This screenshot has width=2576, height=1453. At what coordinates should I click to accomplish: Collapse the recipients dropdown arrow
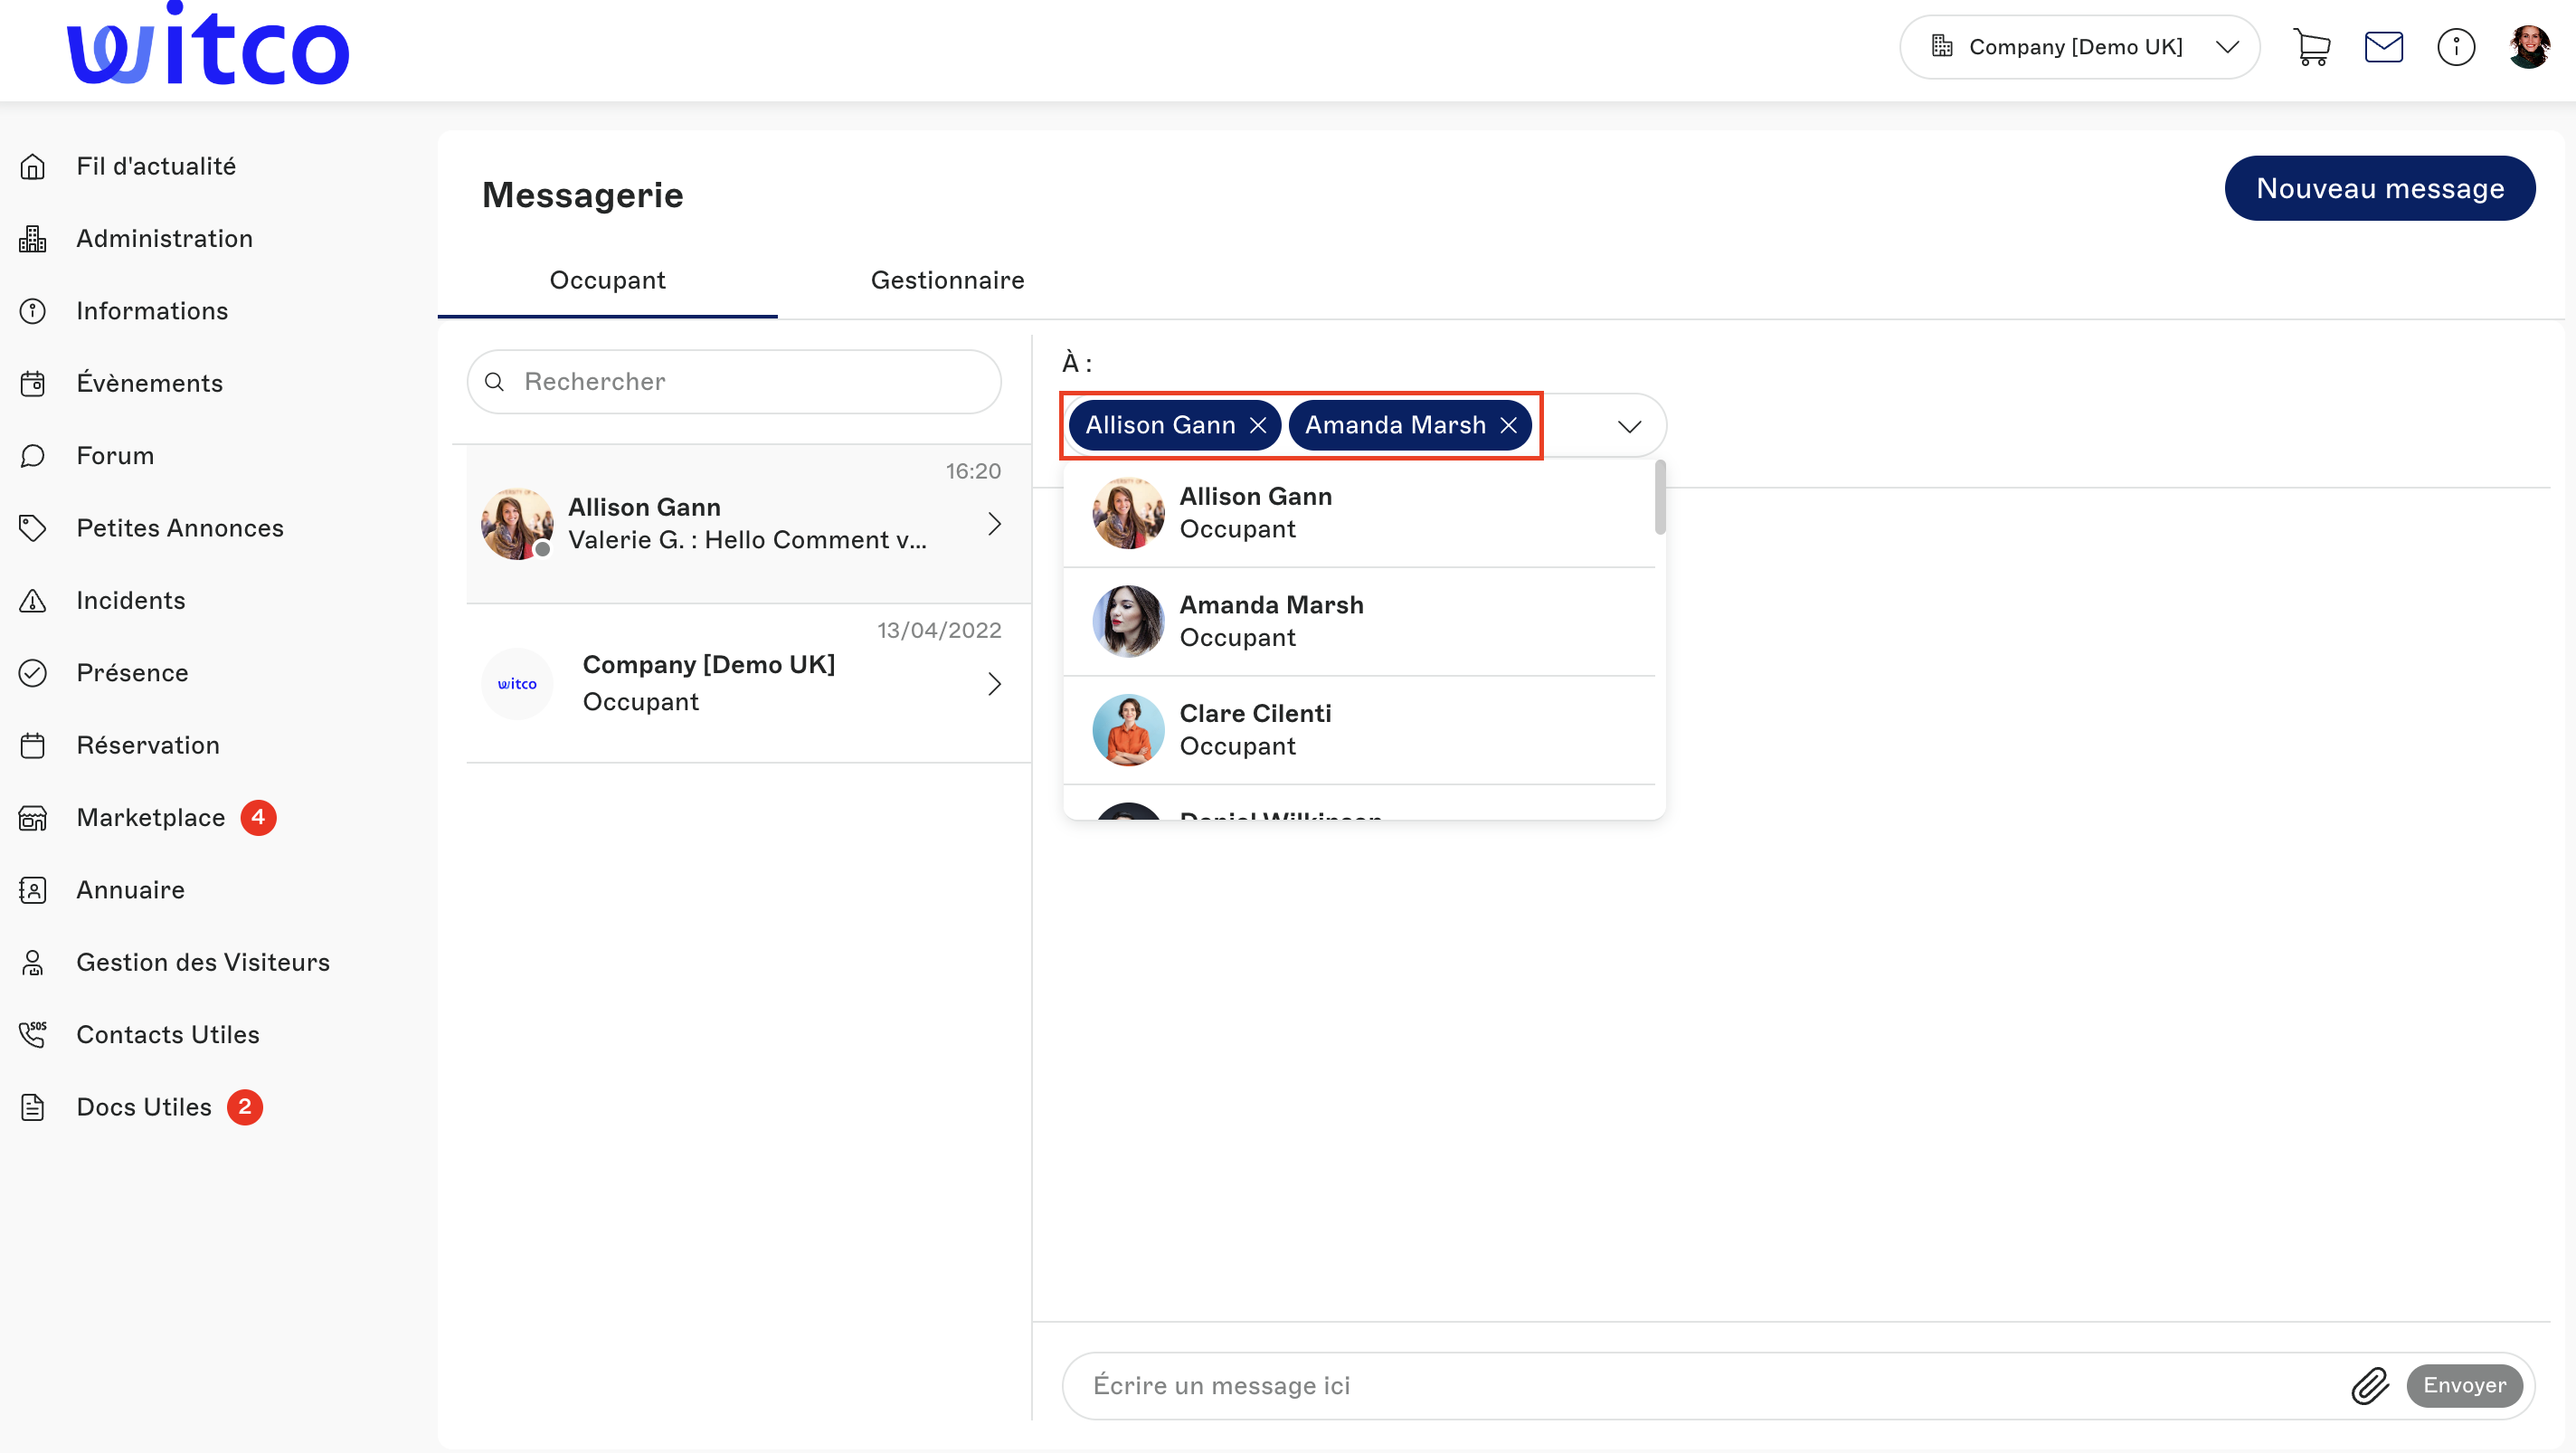pos(1629,426)
